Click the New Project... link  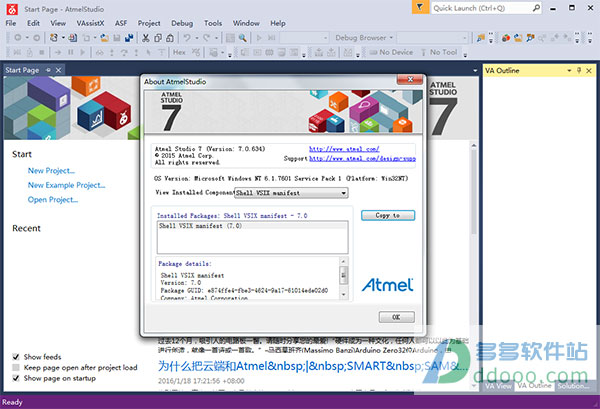[51, 171]
